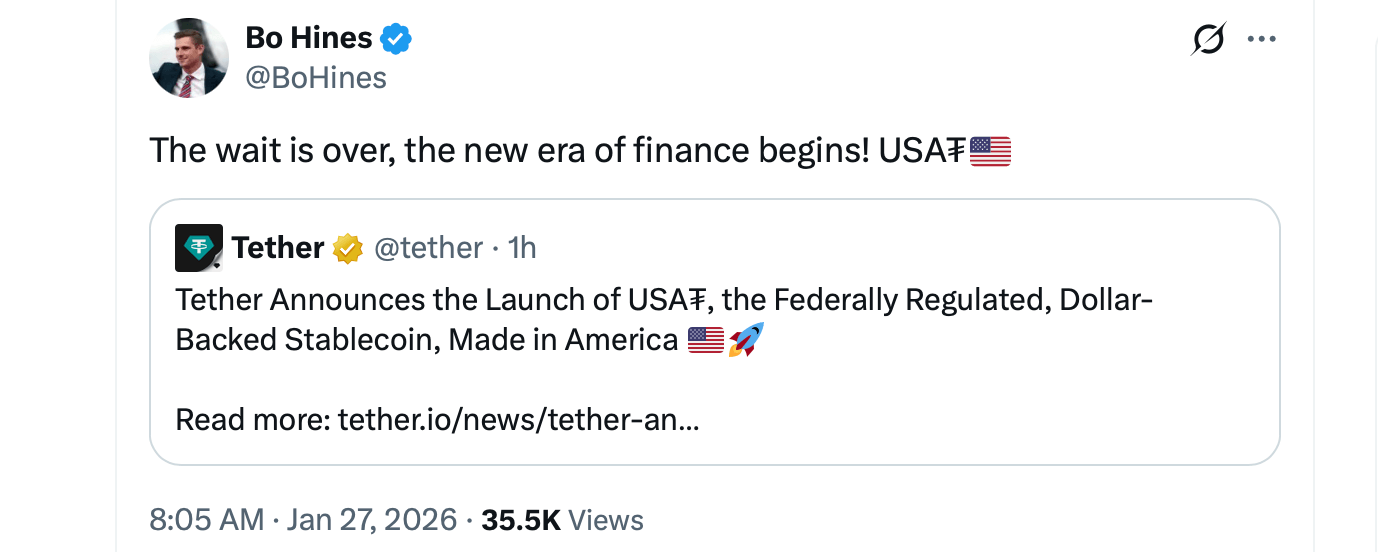1378x552 pixels.
Task: Click the US flag emoji in quoted tweet
Action: coord(706,340)
